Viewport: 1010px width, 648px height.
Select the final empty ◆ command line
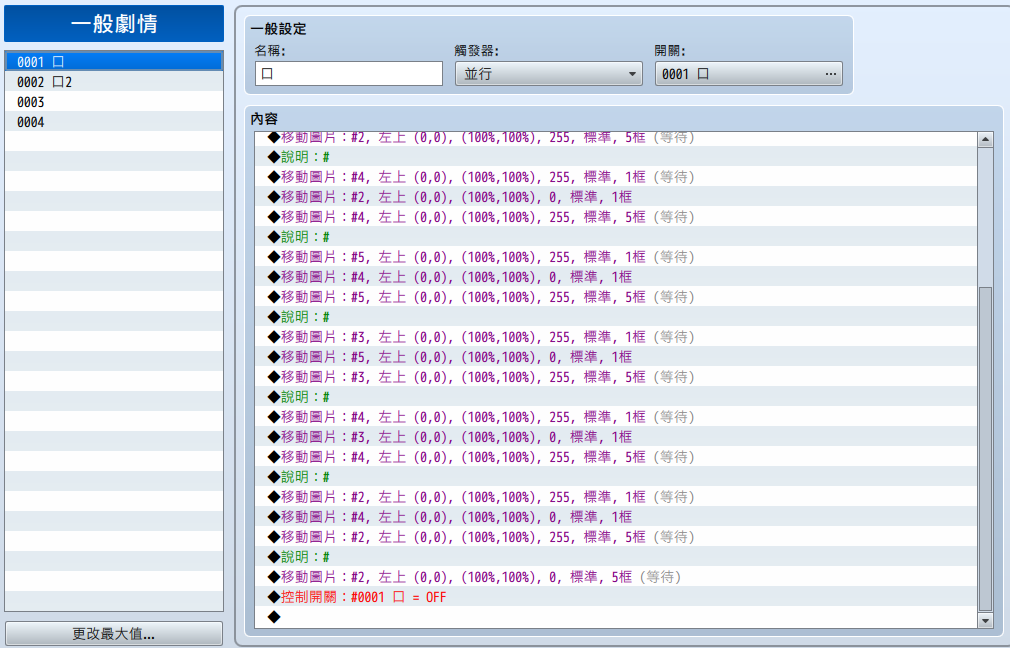pyautogui.click(x=616, y=617)
